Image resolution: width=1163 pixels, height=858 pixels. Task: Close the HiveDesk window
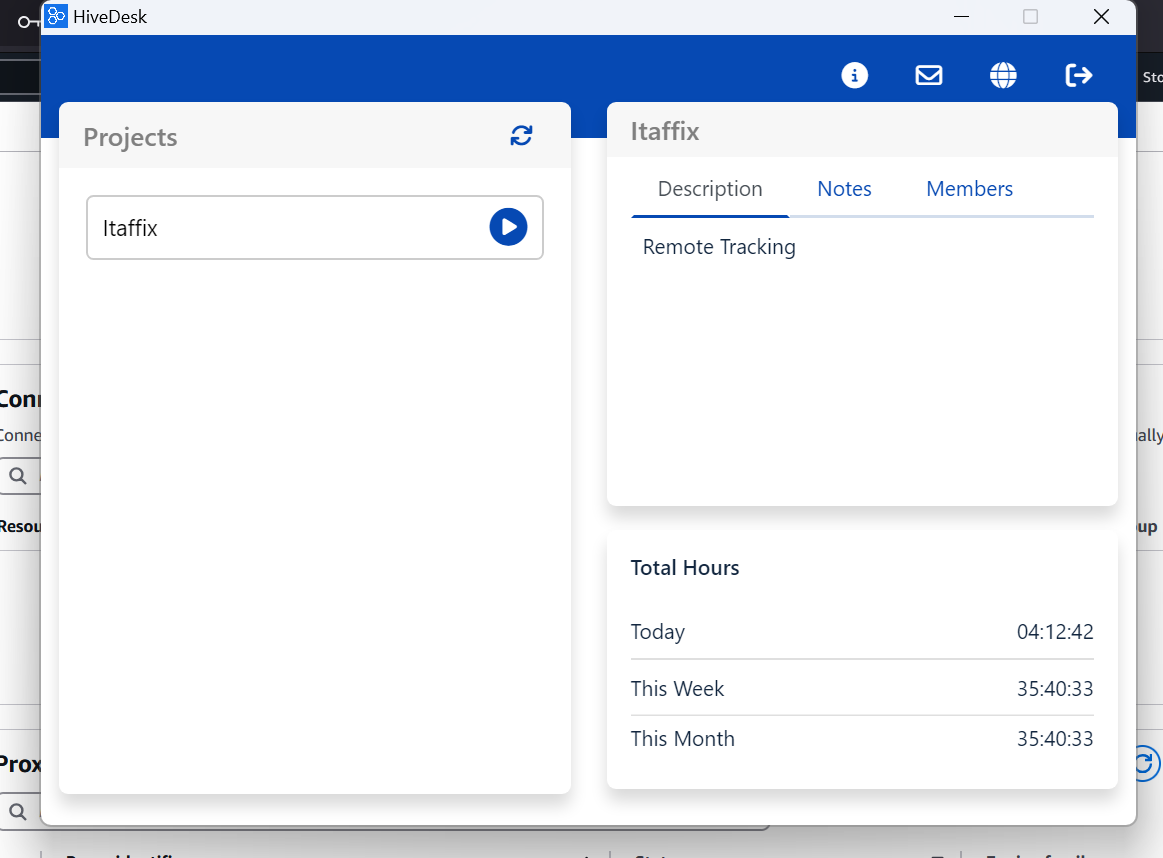point(1101,16)
